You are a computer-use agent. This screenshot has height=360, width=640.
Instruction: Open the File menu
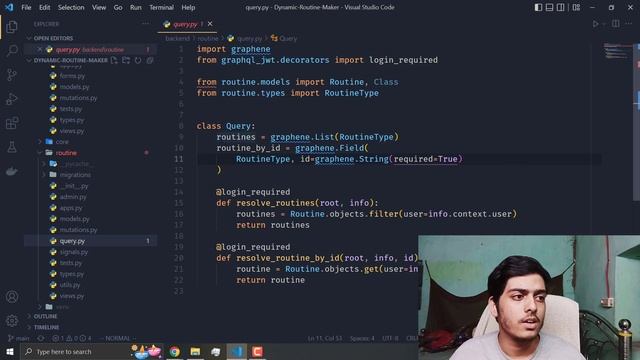click(x=26, y=7)
